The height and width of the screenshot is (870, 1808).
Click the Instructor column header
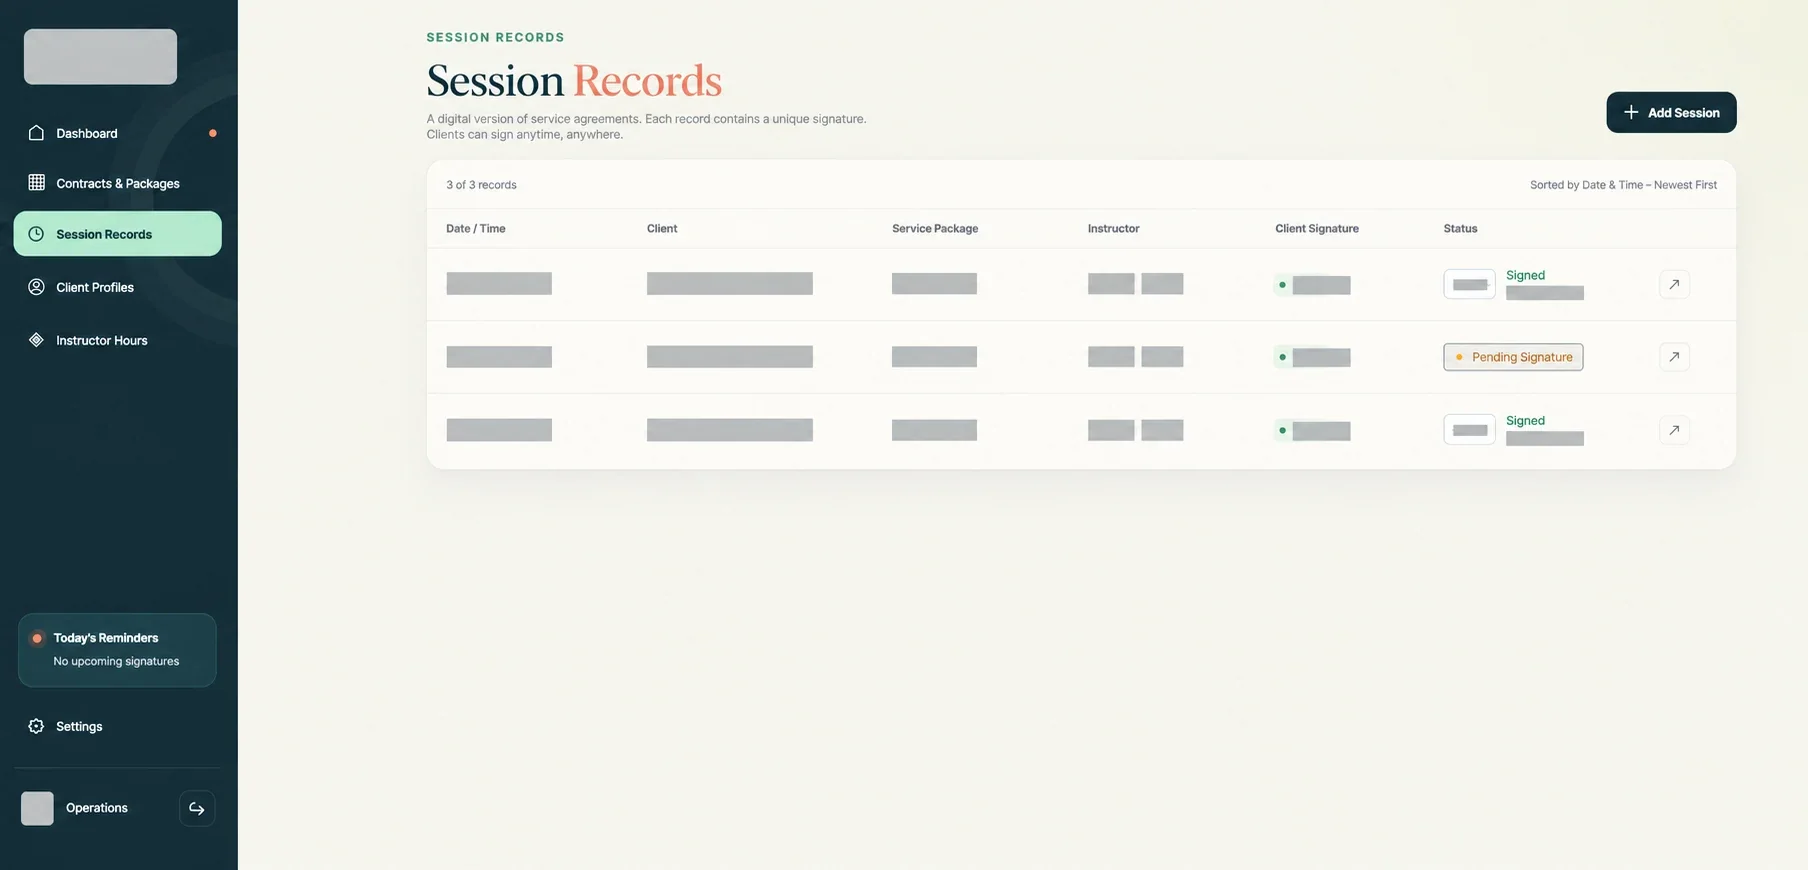tap(1114, 229)
